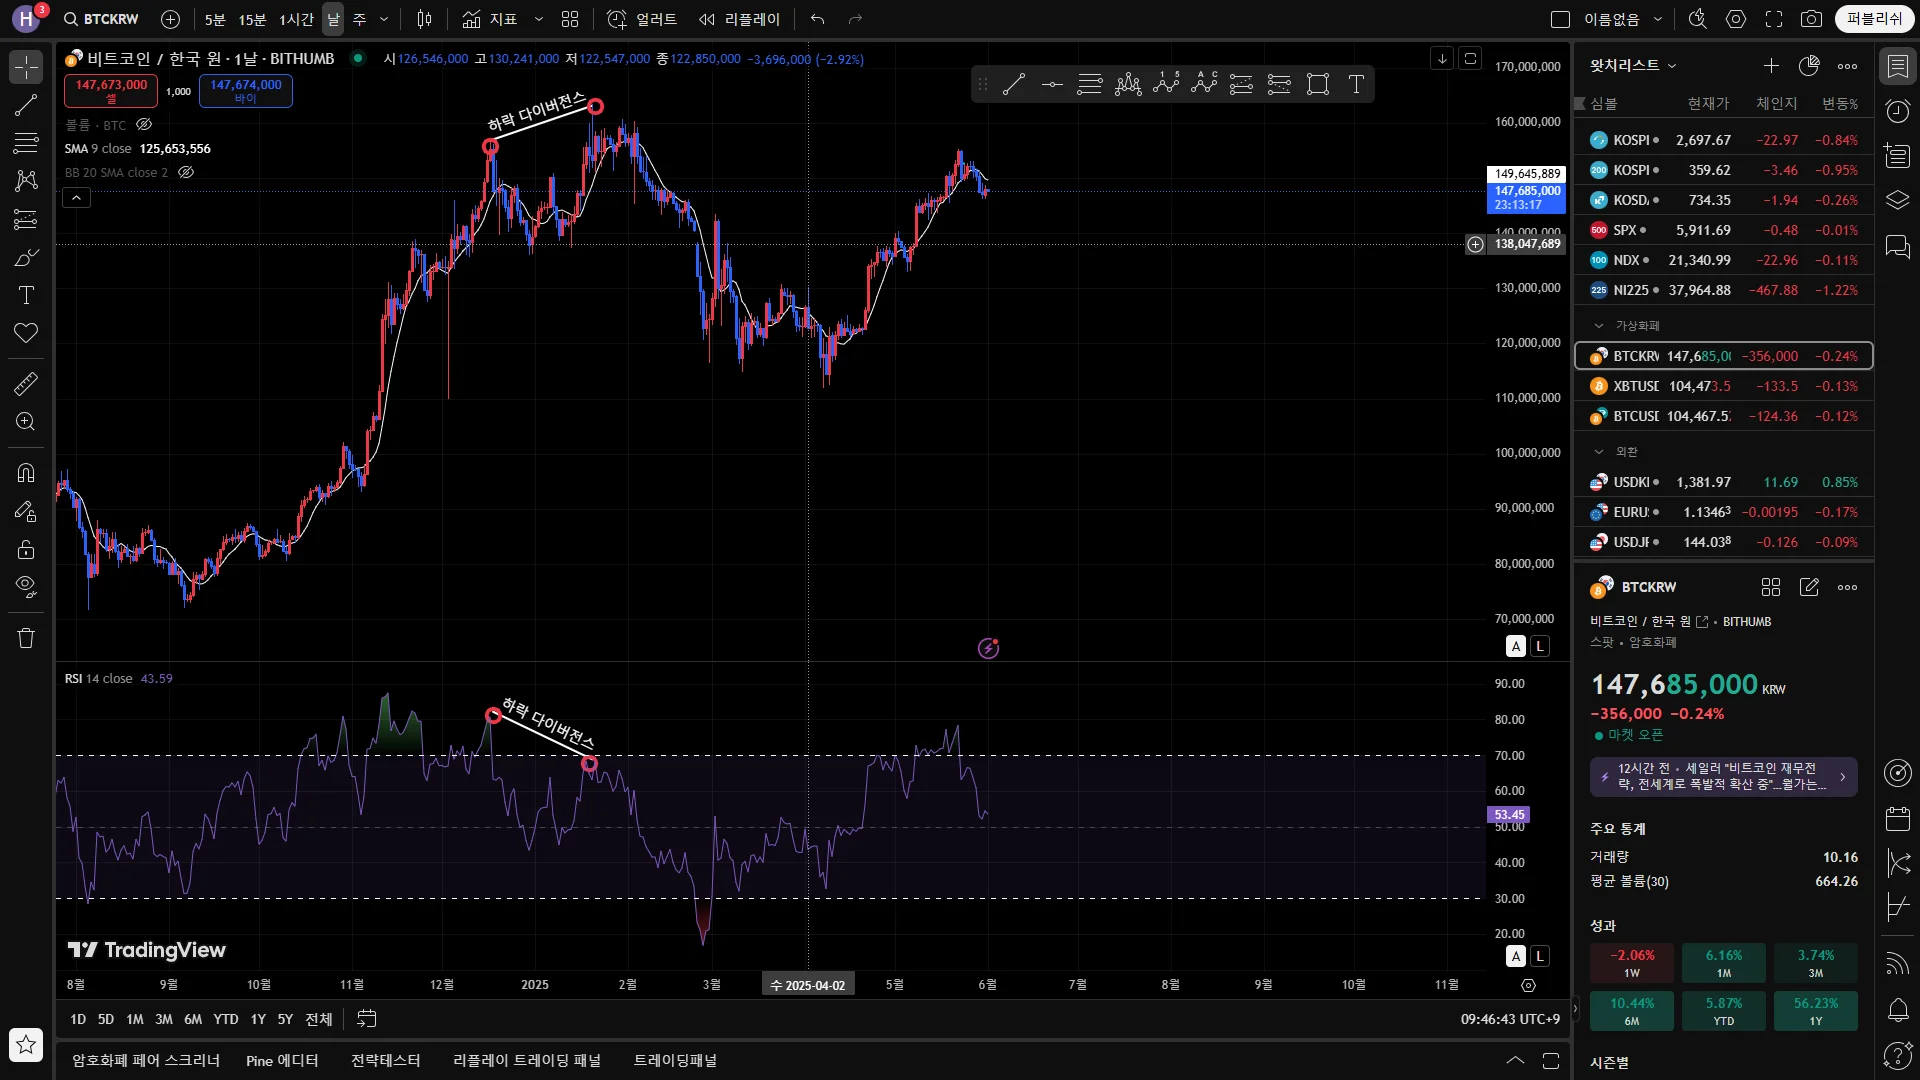Screen dimensions: 1920x1080
Task: Select the text annotation tool
Action: pos(26,295)
